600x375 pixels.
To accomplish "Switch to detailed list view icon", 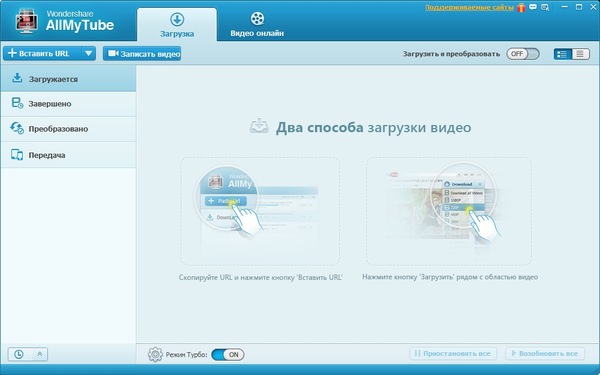I will click(562, 54).
